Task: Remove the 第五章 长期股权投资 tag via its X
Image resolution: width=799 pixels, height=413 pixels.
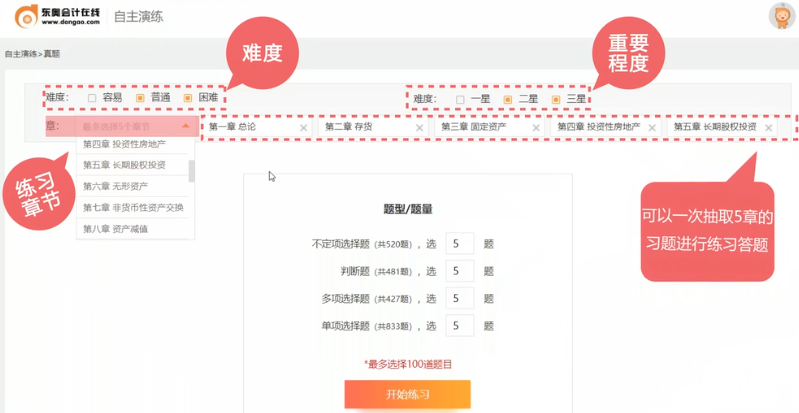Action: point(769,128)
